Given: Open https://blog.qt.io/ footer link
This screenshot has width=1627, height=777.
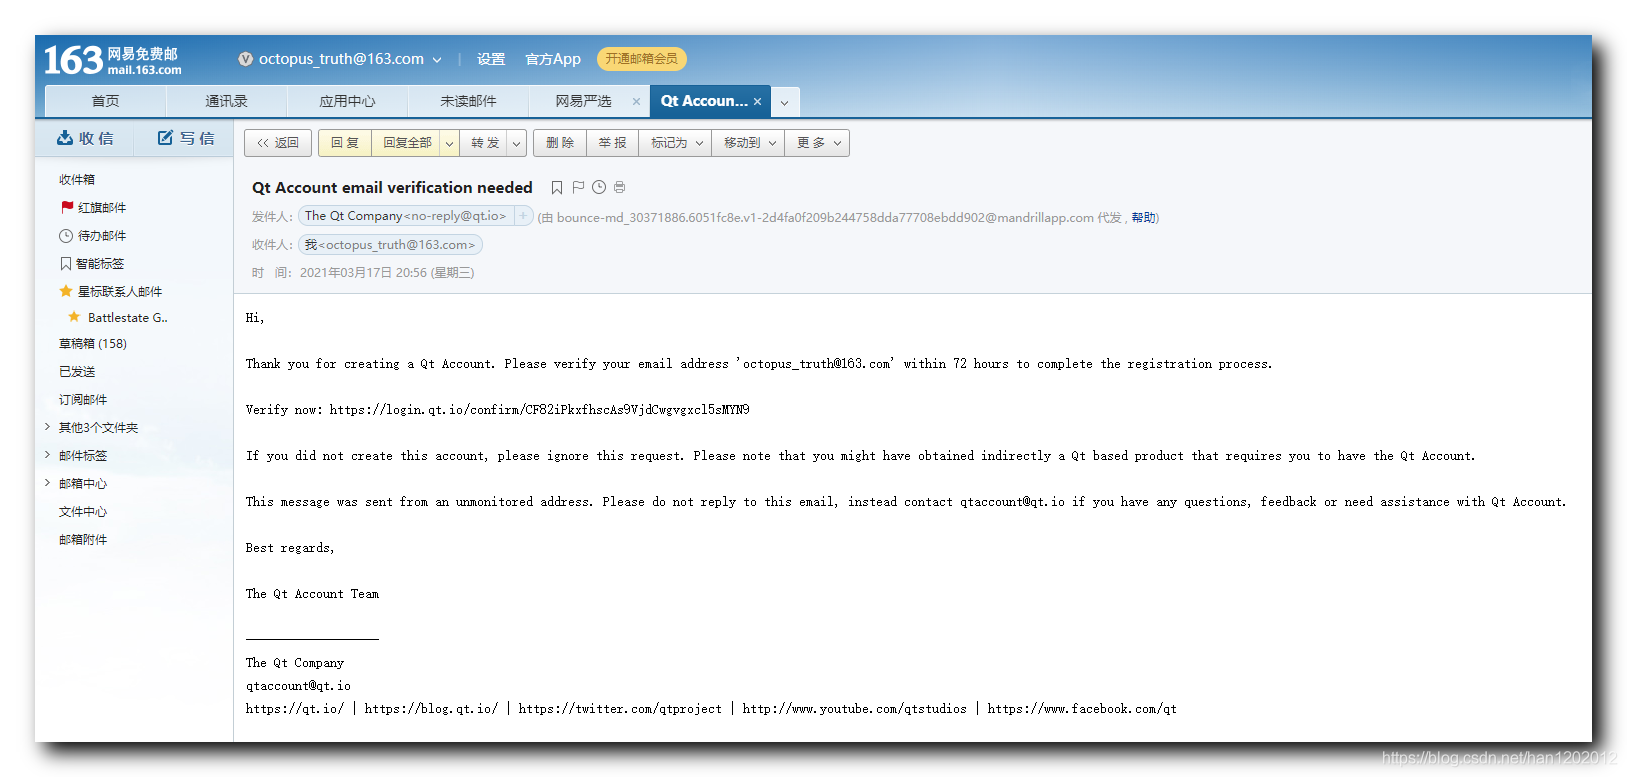Looking at the screenshot, I should click(x=431, y=709).
